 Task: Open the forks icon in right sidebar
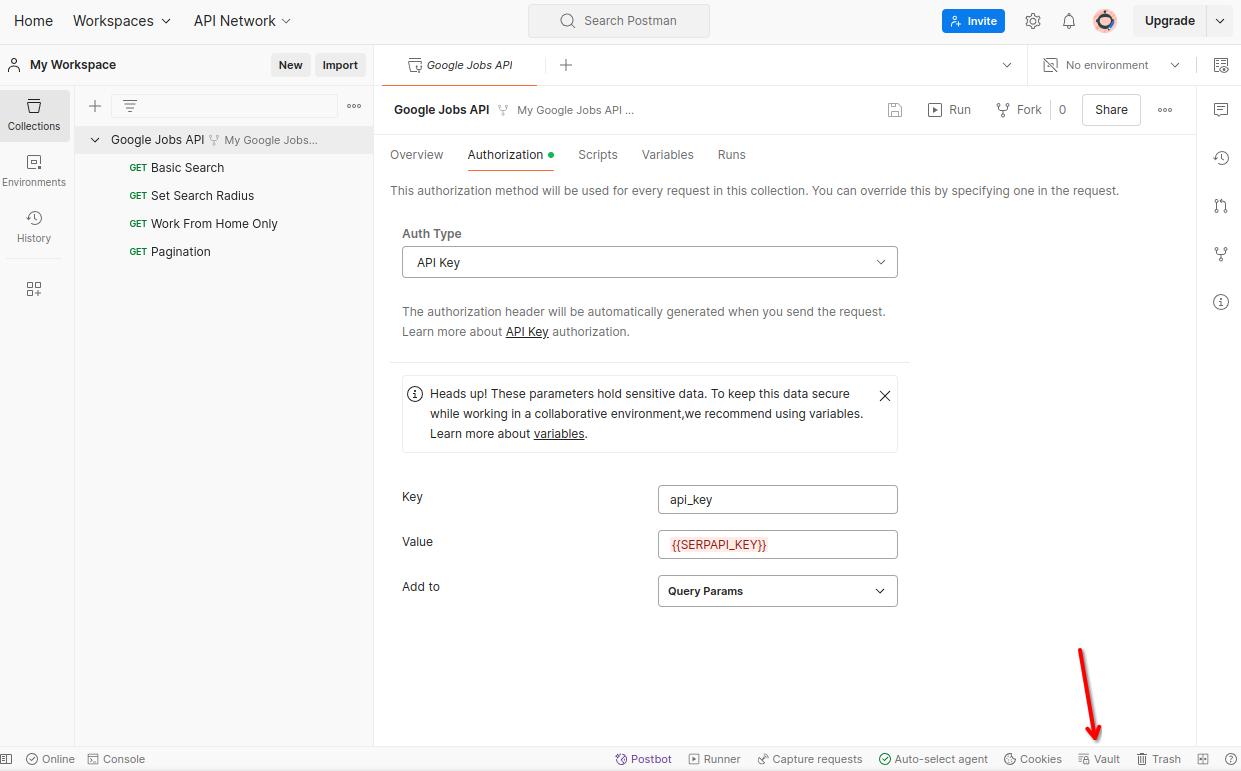tap(1221, 254)
